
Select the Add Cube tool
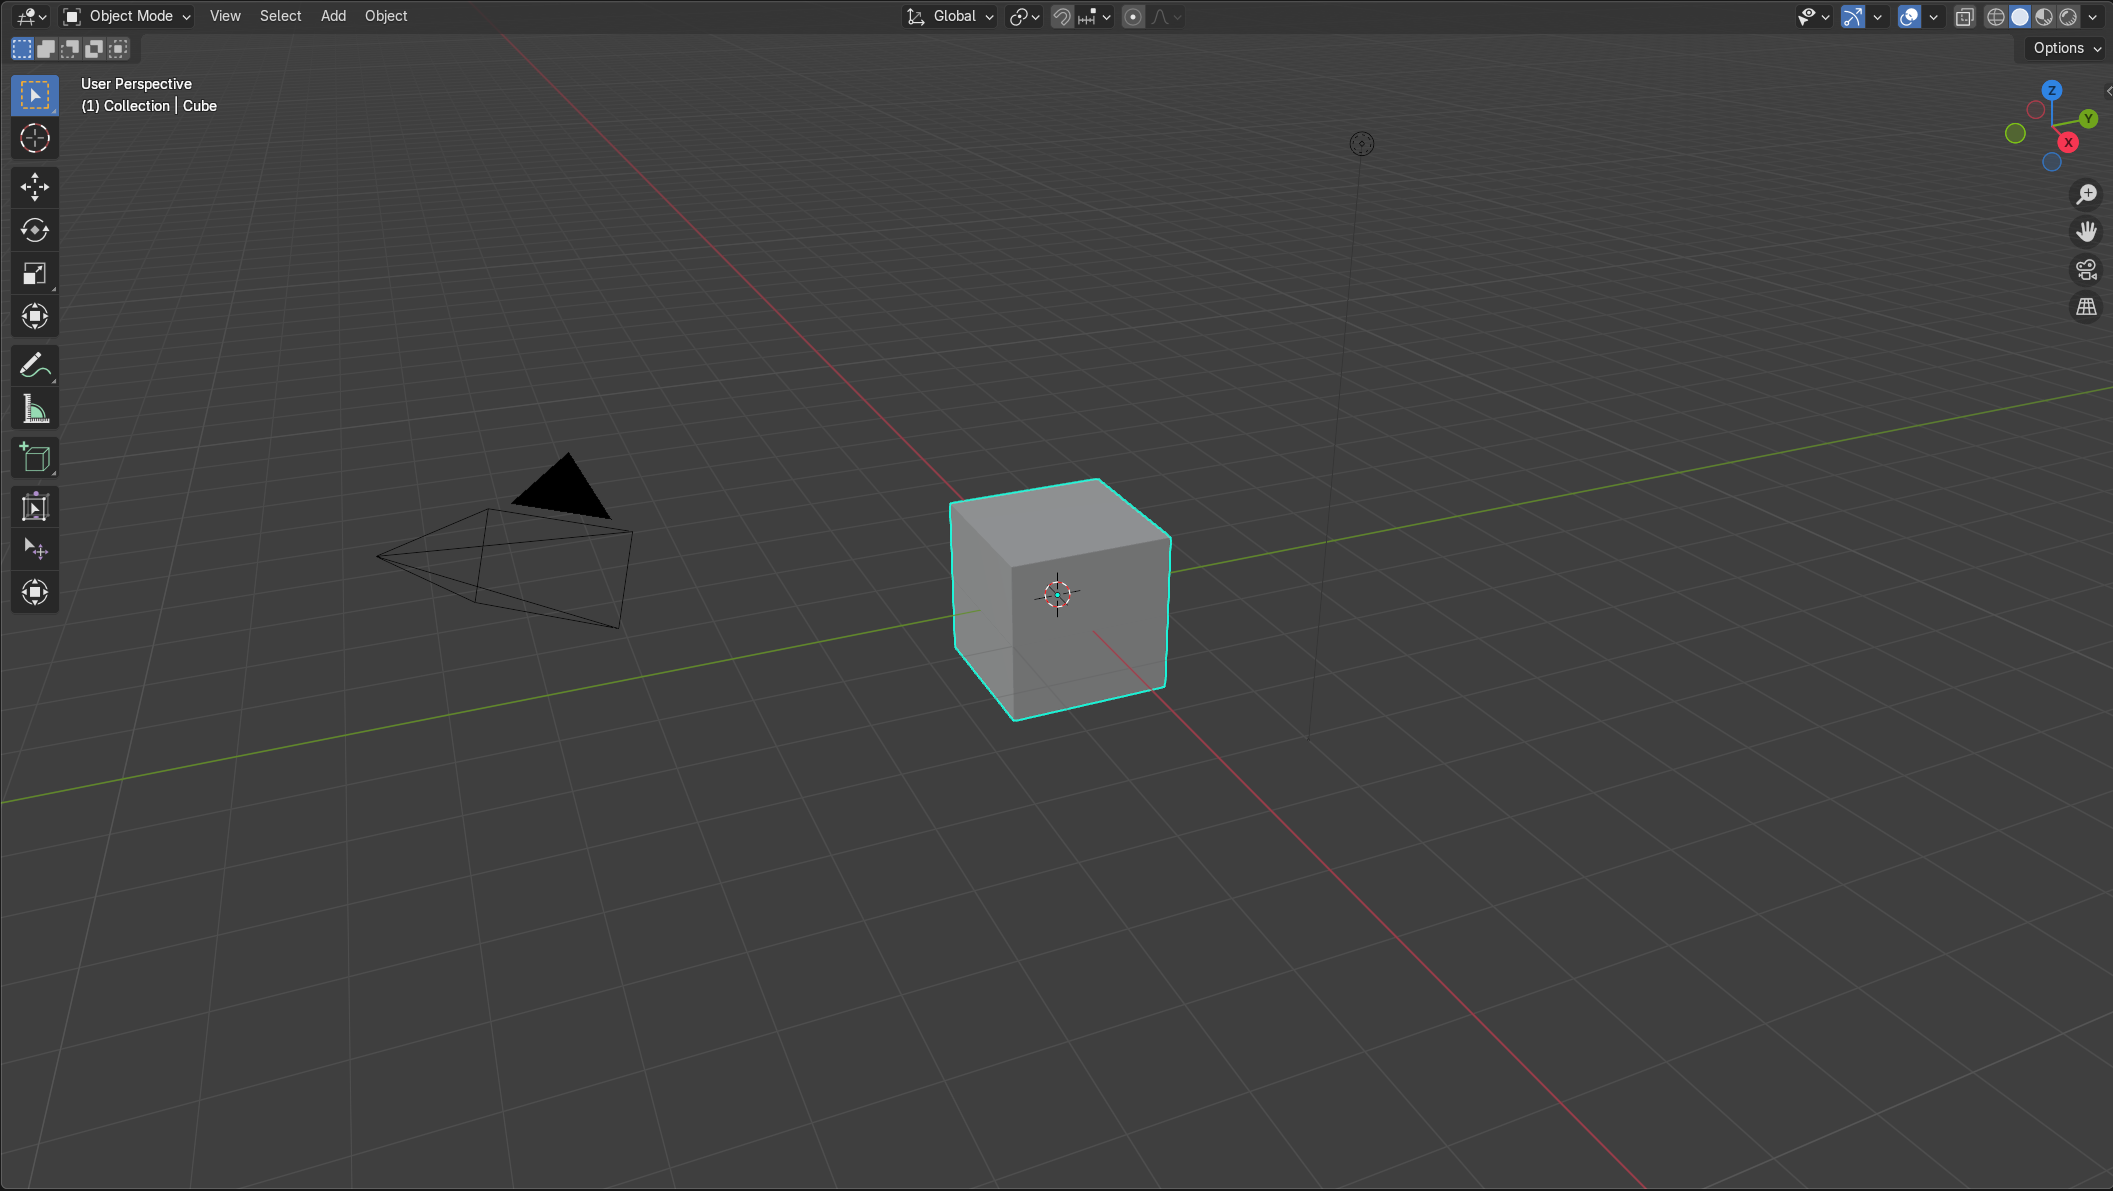tap(35, 458)
